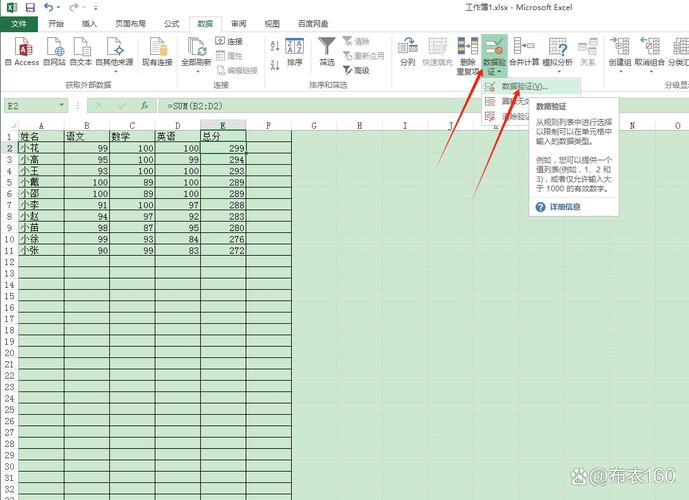Image resolution: width=689 pixels, height=500 pixels.
Task: Click the 编辑链接 edit links item
Action: tap(237, 70)
